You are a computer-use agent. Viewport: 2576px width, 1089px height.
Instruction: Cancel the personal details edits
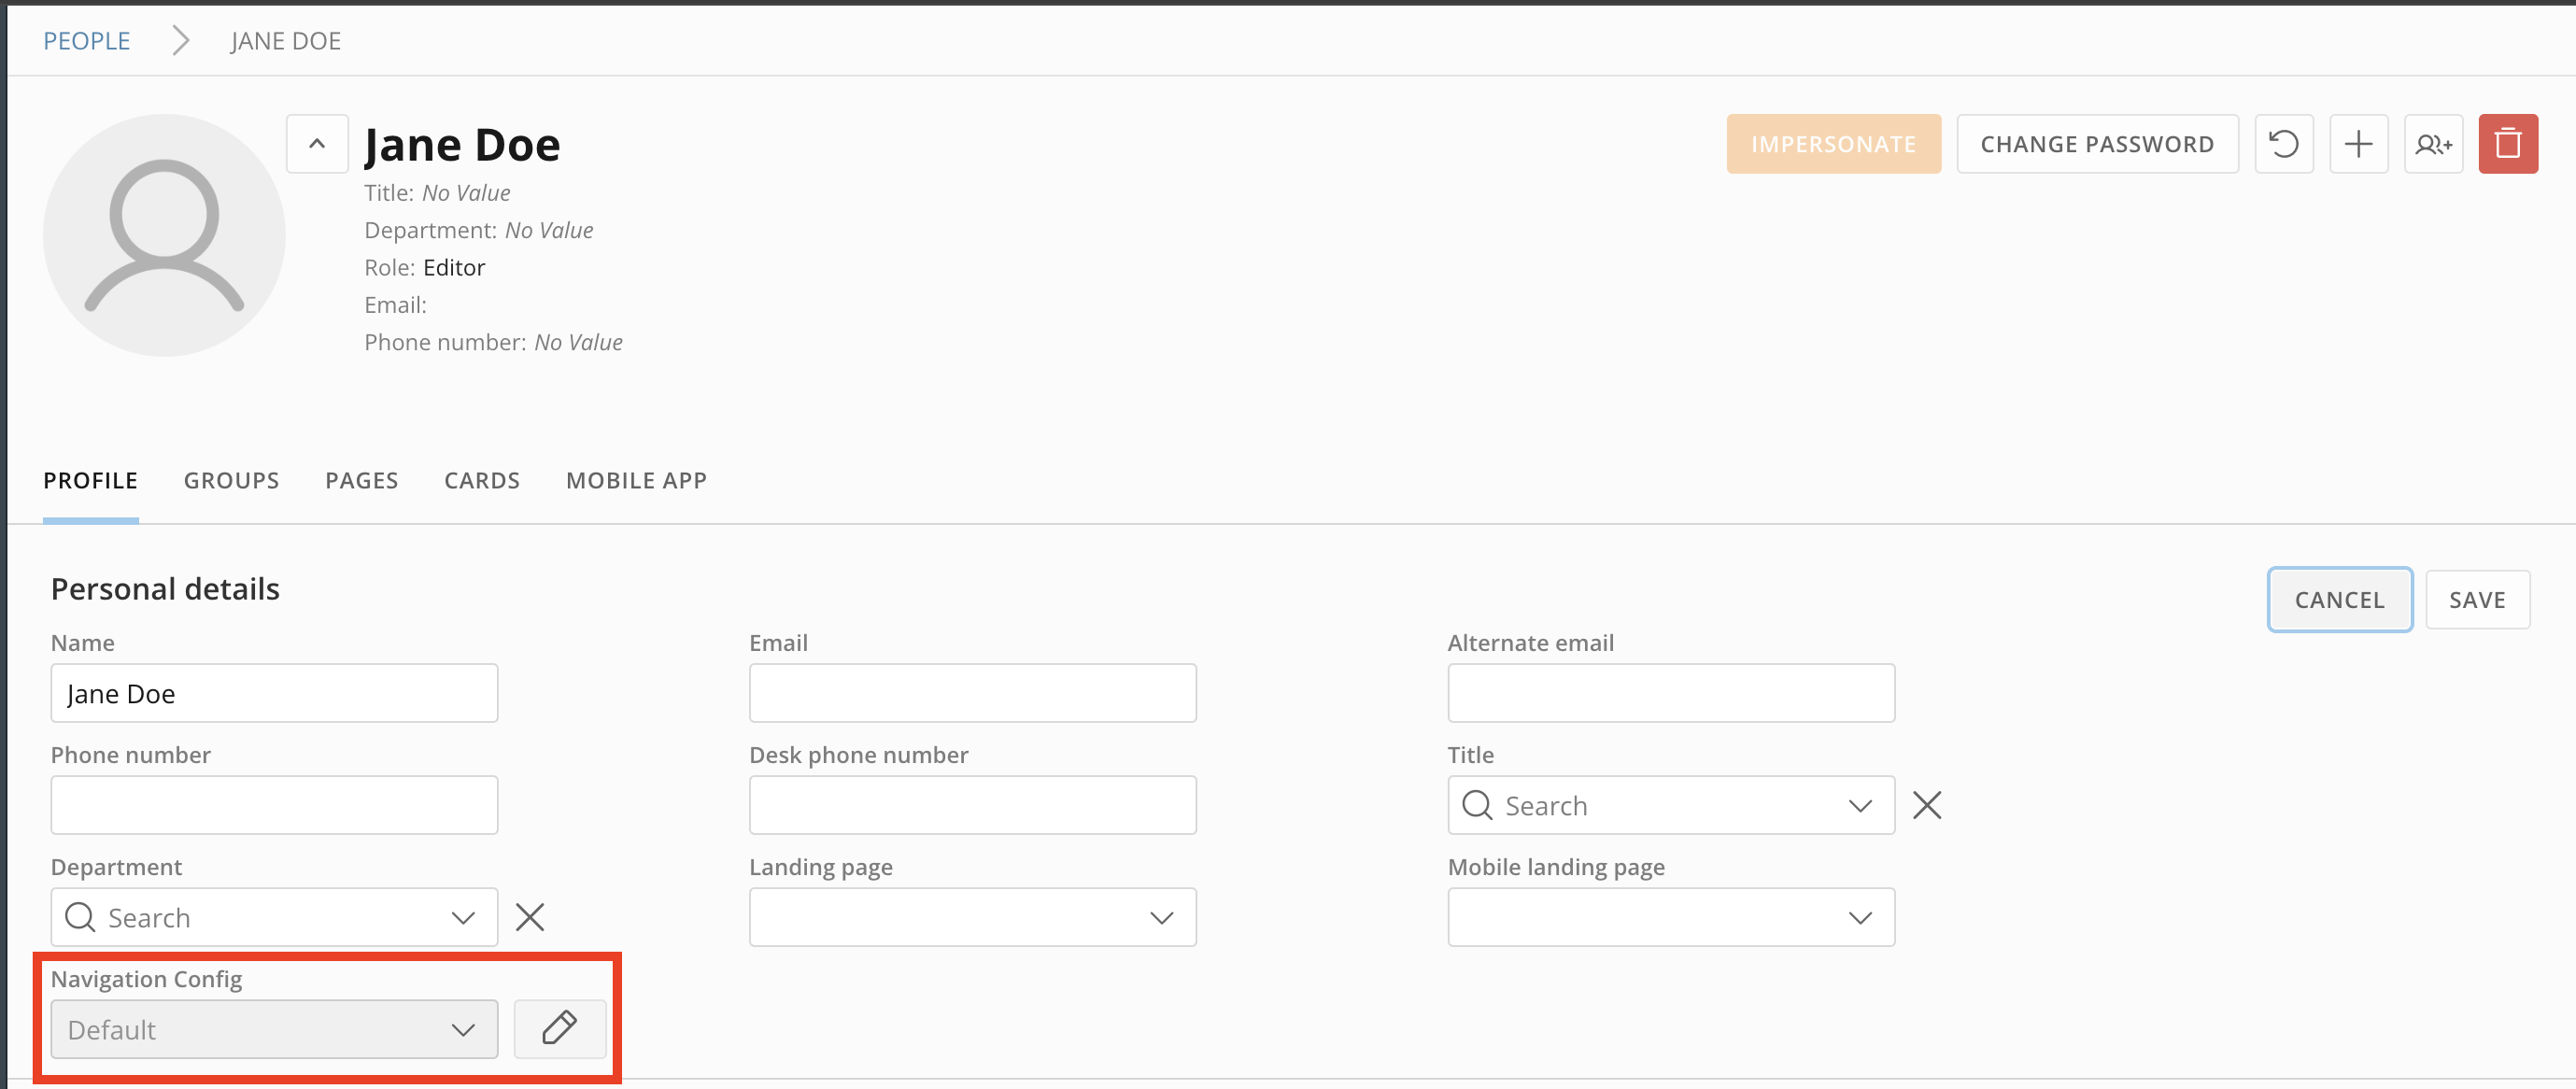(2339, 600)
